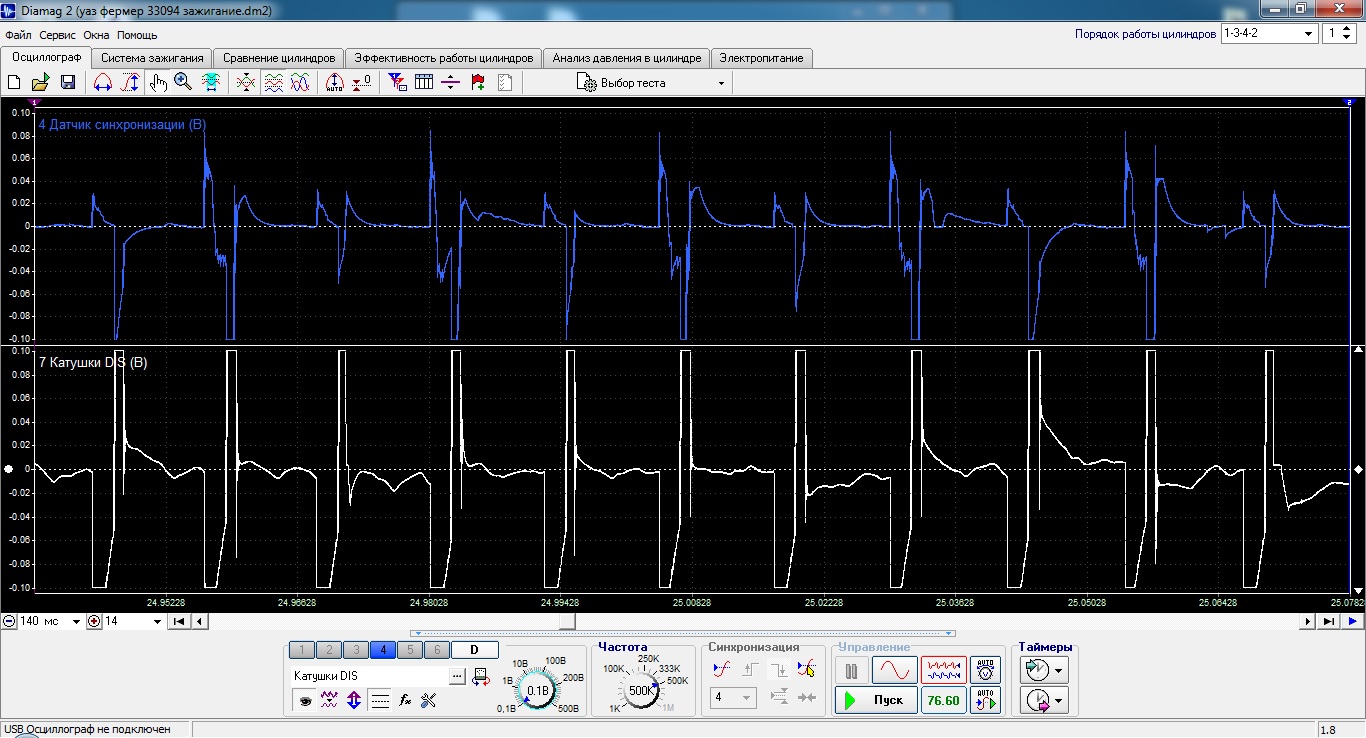The height and width of the screenshot is (738, 1366).
Task: Click the cyan signal stretch icon
Action: click(x=211, y=83)
